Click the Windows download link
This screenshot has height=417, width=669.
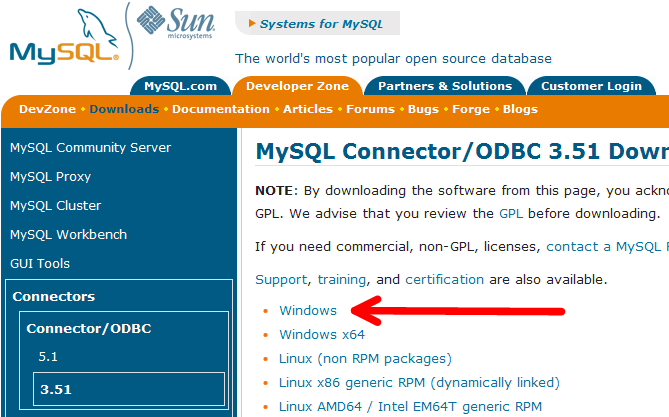(x=308, y=311)
